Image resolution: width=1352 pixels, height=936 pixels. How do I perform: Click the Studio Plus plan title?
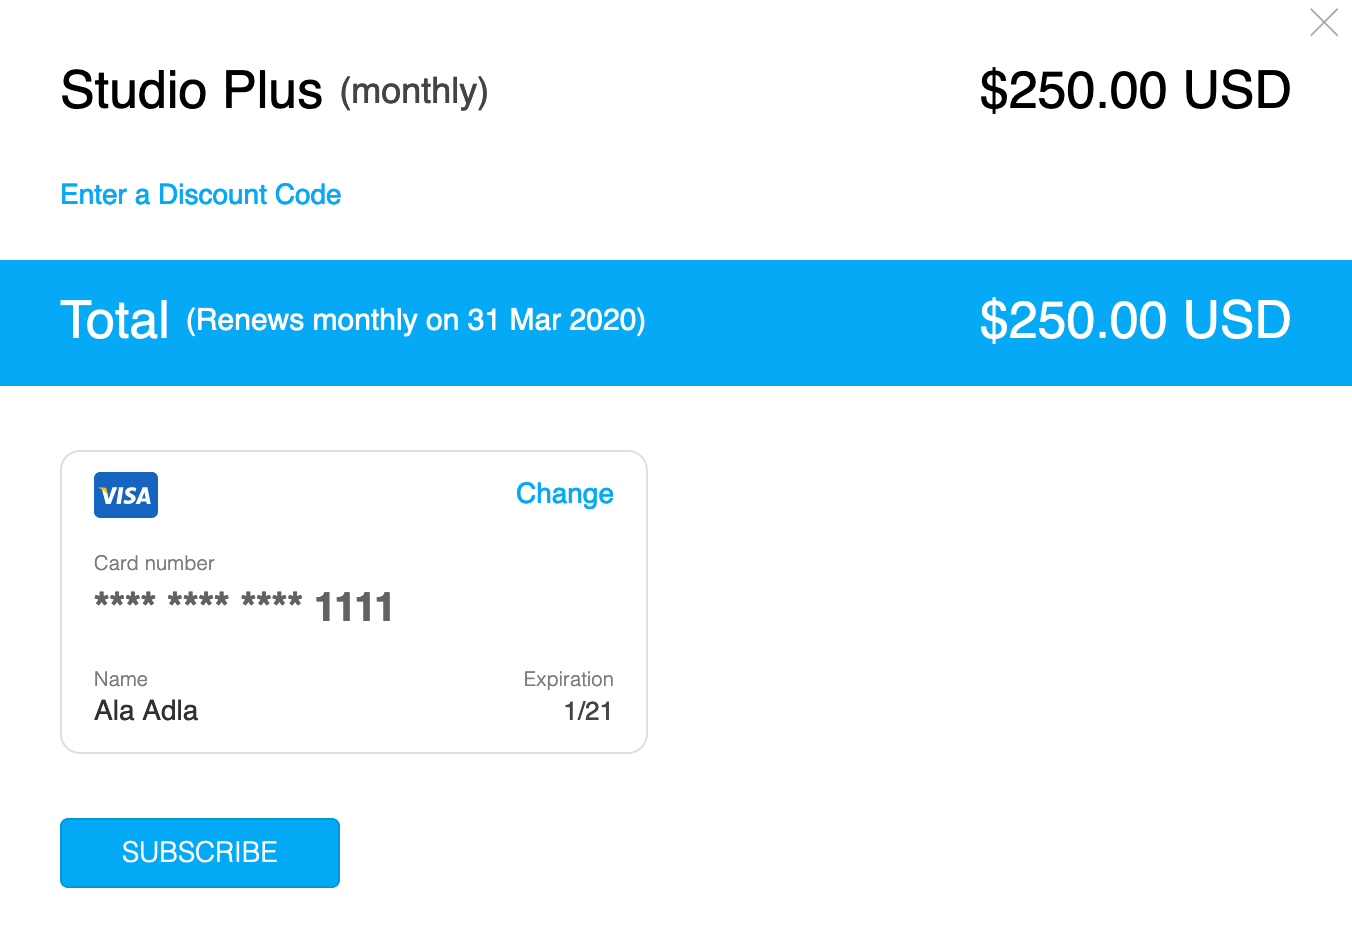click(192, 90)
